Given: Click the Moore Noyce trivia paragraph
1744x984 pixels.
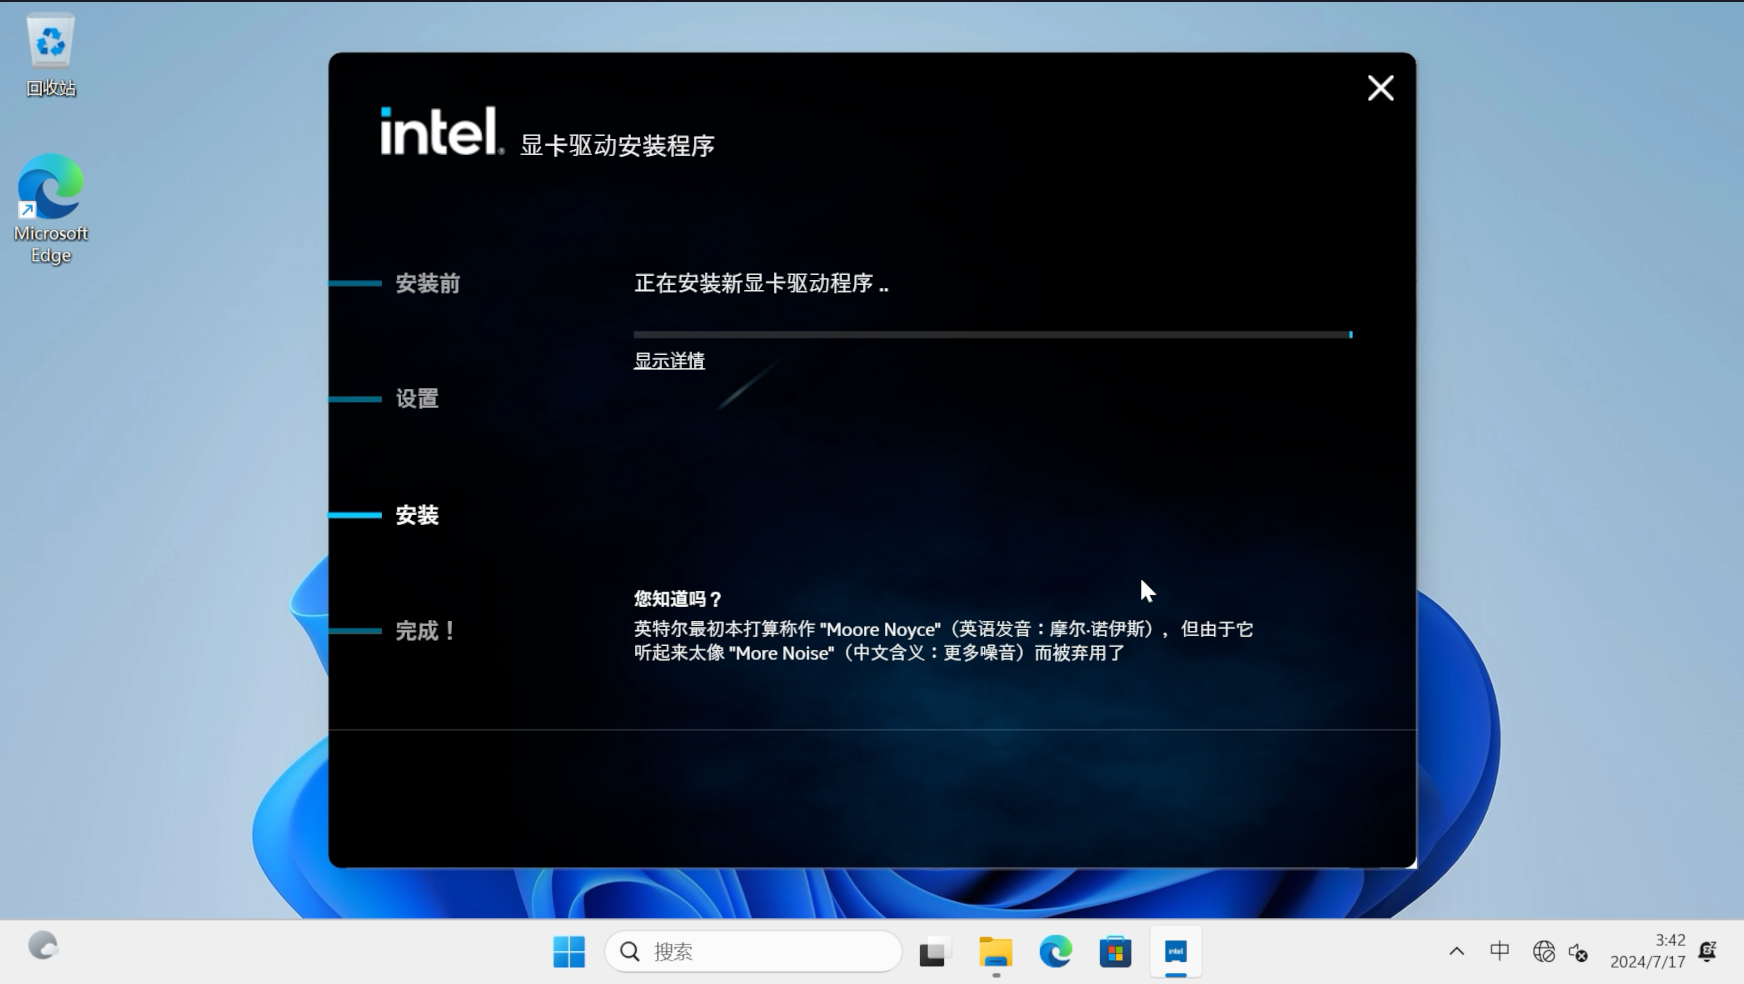Looking at the screenshot, I should (943, 641).
